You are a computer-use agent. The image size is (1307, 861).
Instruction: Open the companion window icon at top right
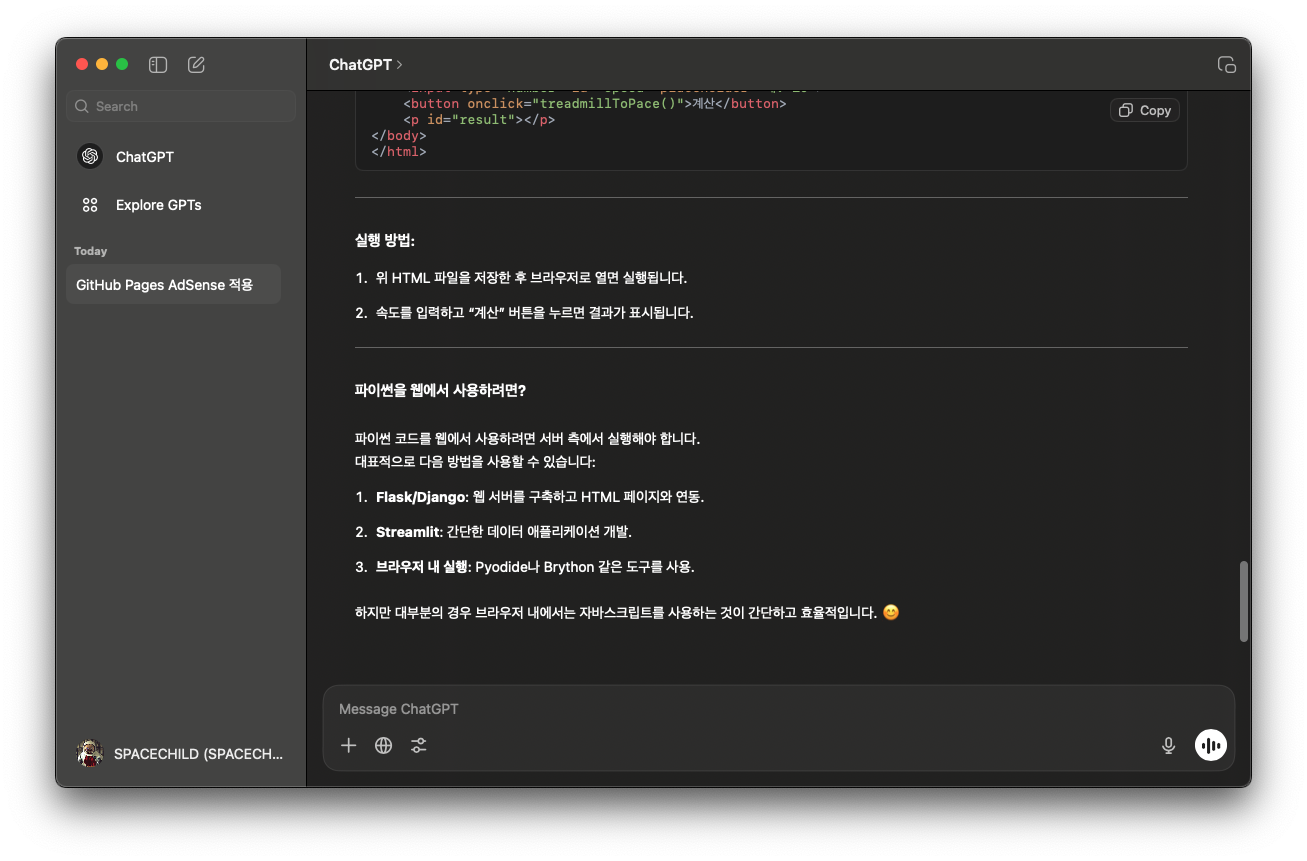[1226, 64]
